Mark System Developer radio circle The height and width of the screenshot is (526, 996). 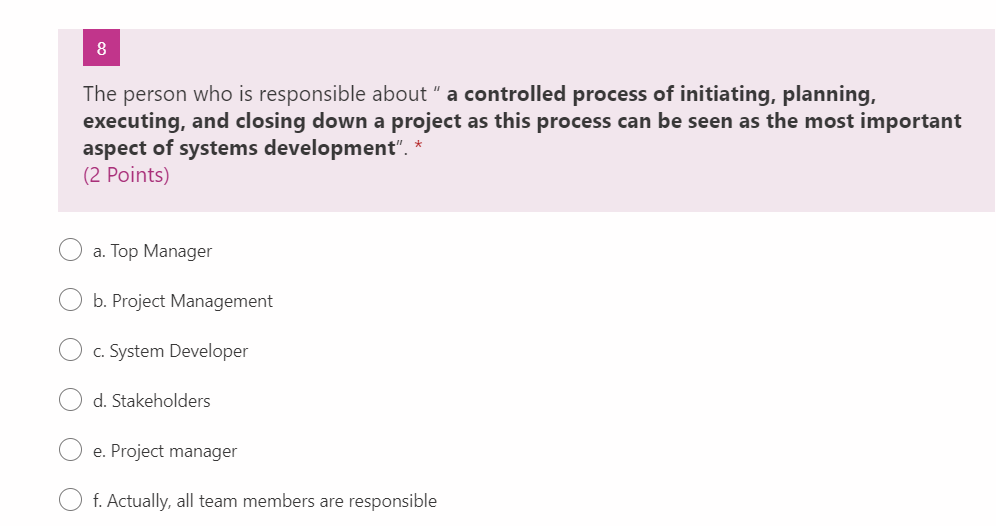70,349
